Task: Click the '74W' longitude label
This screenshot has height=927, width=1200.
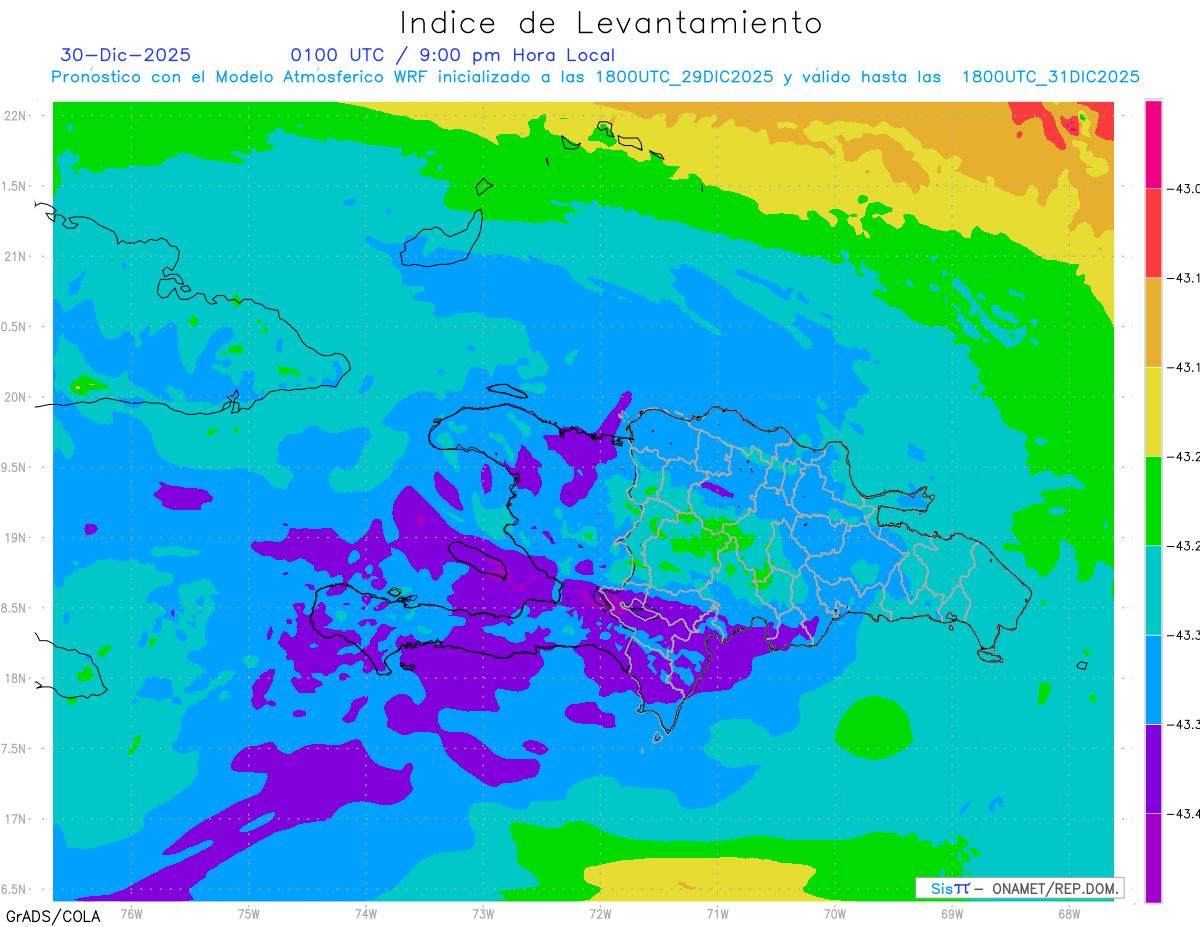Action: pyautogui.click(x=366, y=913)
